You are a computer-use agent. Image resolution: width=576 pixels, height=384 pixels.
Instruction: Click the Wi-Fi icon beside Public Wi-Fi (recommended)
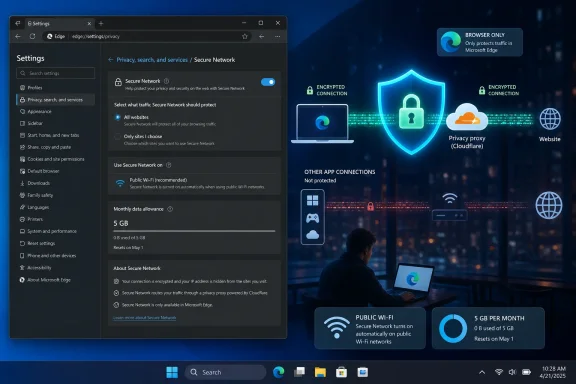[x=120, y=183]
